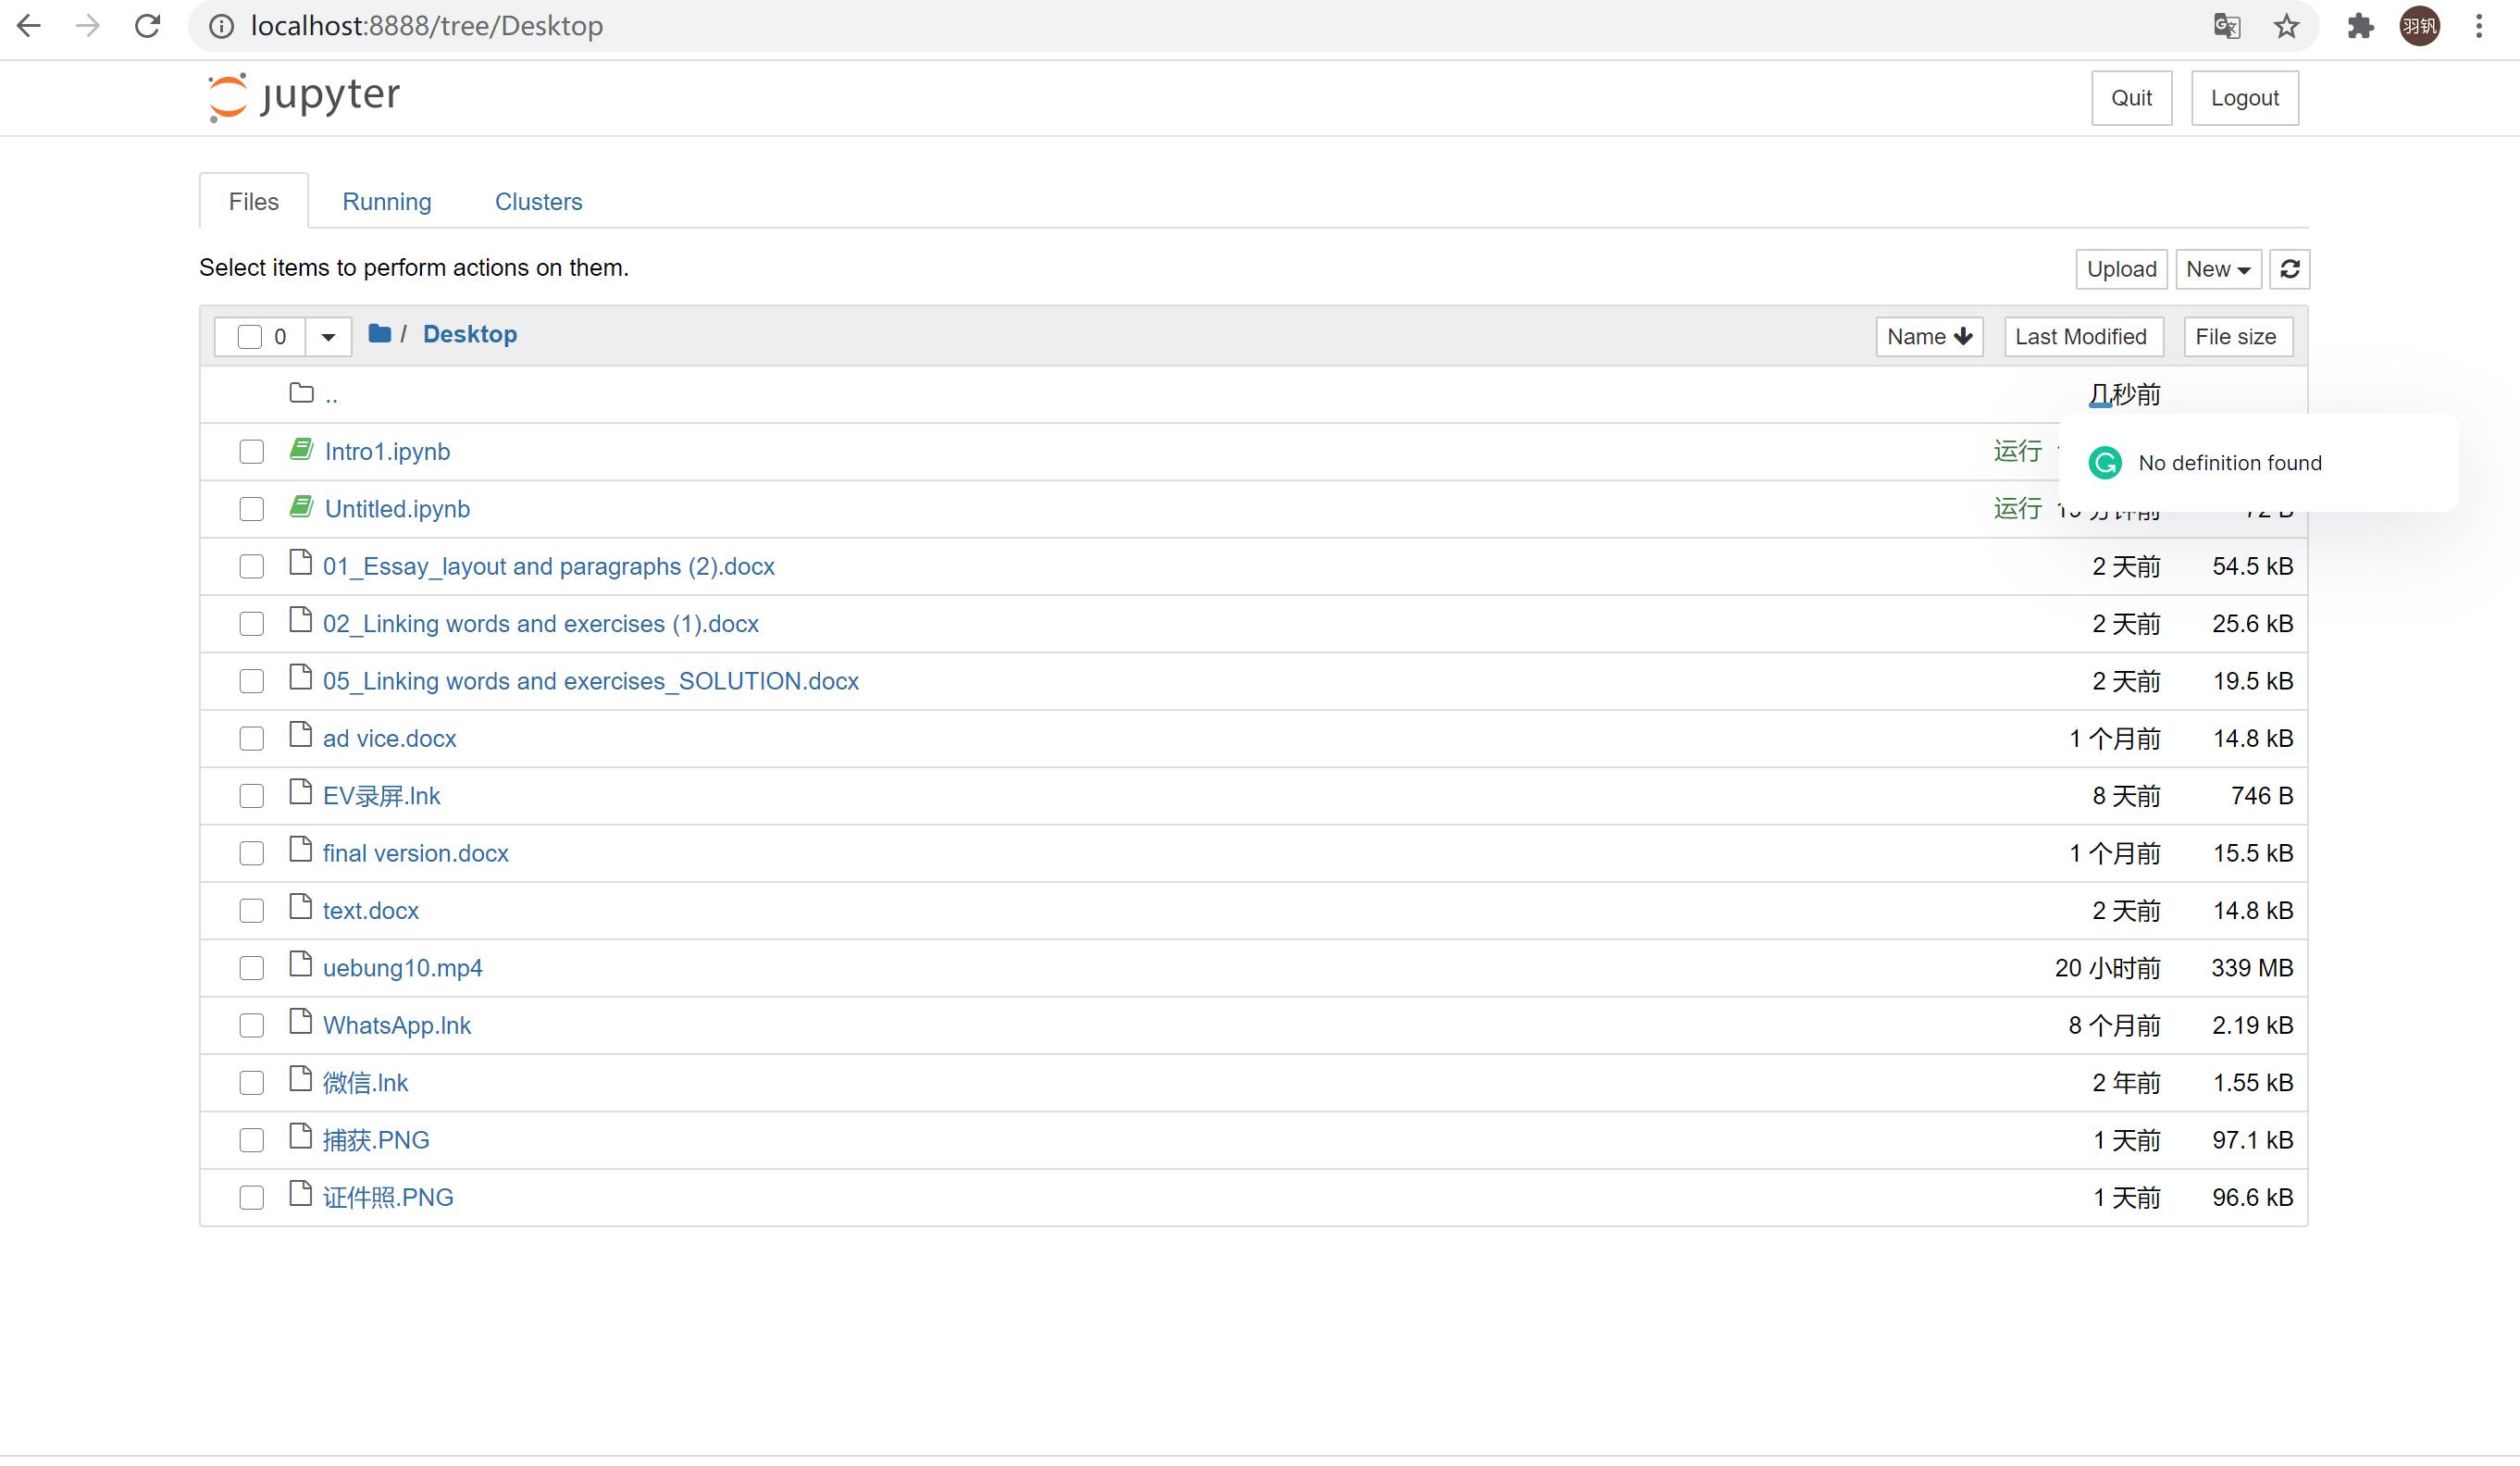Click the Jupyter logo
The width and height of the screenshot is (2520, 1466).
click(x=303, y=97)
